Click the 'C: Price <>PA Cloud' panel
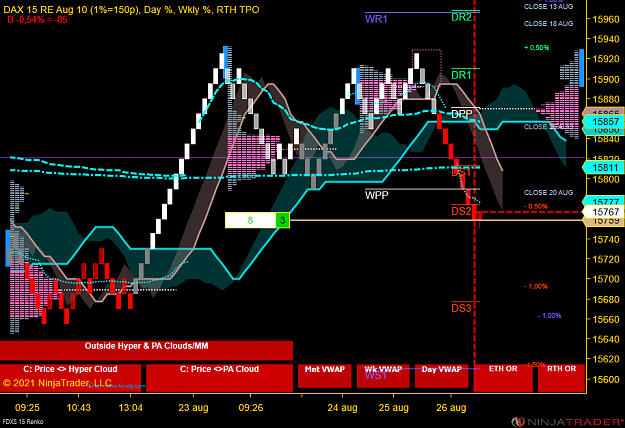This screenshot has width=625, height=428. tap(219, 377)
